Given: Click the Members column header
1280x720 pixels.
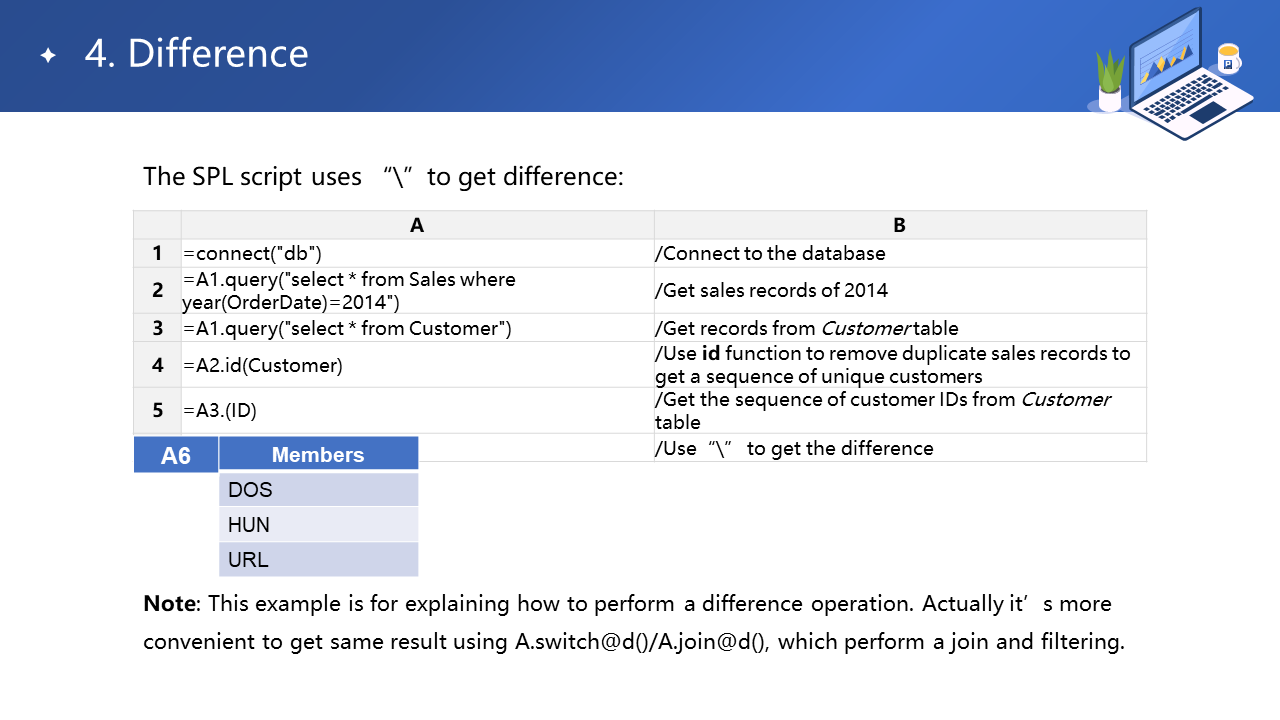Looking at the screenshot, I should pos(318,454).
